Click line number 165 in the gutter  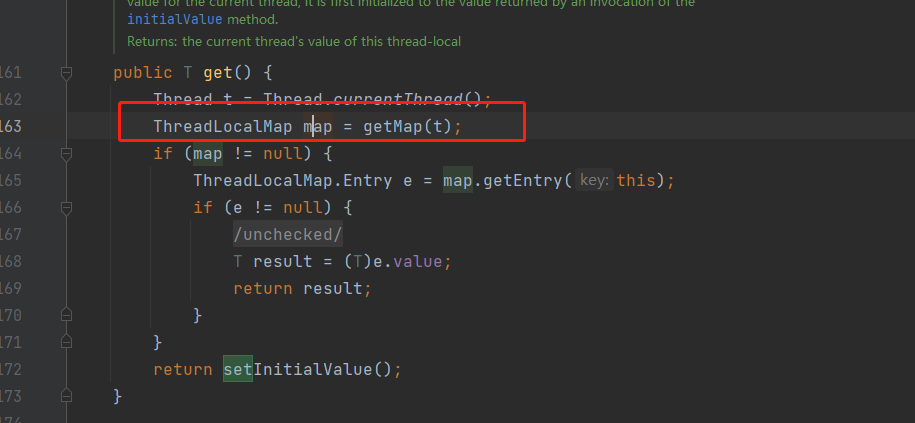pyautogui.click(x=10, y=181)
